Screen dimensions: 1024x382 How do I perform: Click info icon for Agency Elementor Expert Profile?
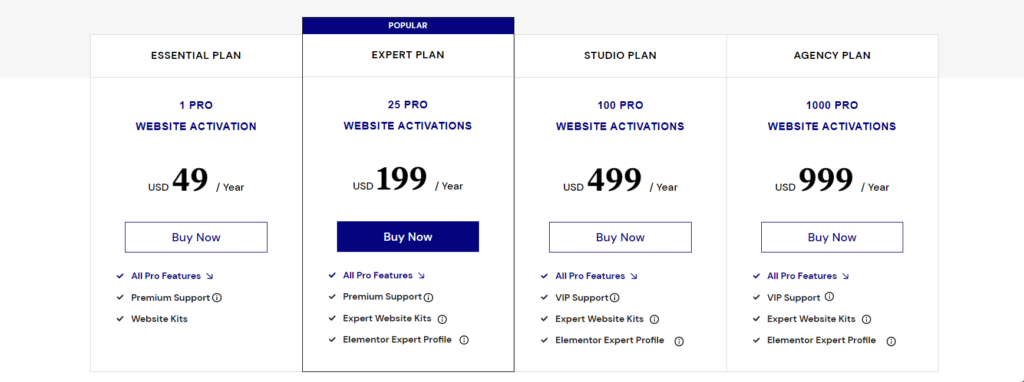click(891, 341)
